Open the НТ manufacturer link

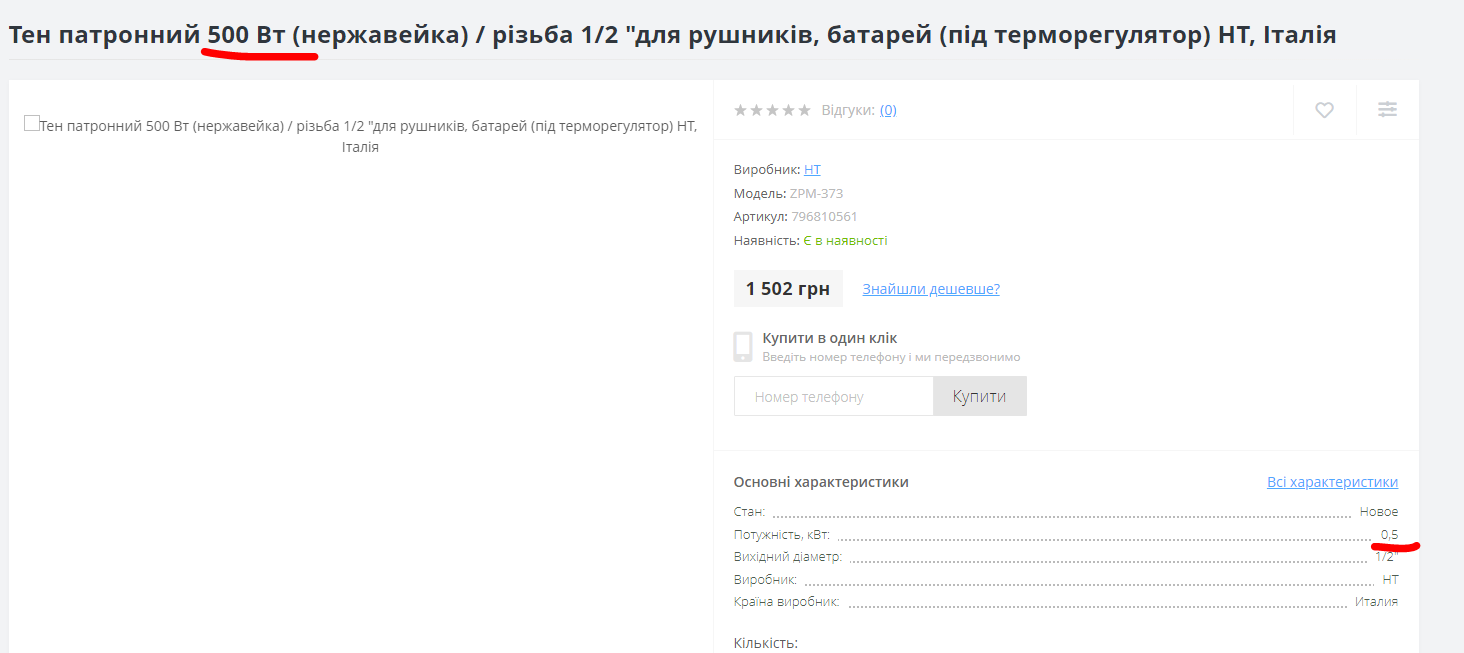pyautogui.click(x=812, y=170)
